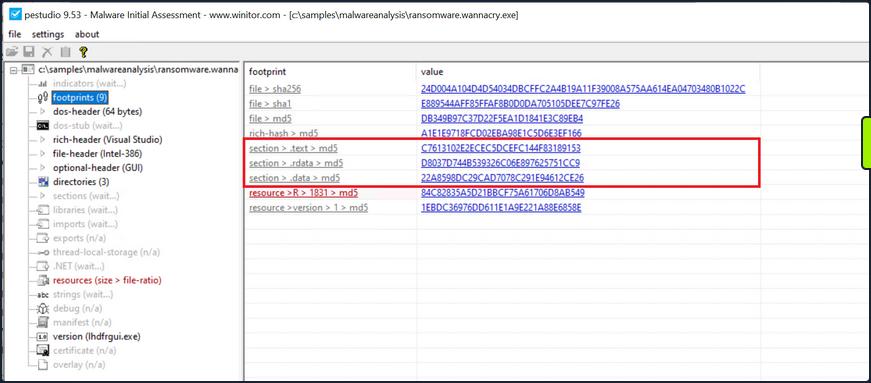871x383 pixels.
Task: Click the .NET icon in tree
Action: pos(43,266)
